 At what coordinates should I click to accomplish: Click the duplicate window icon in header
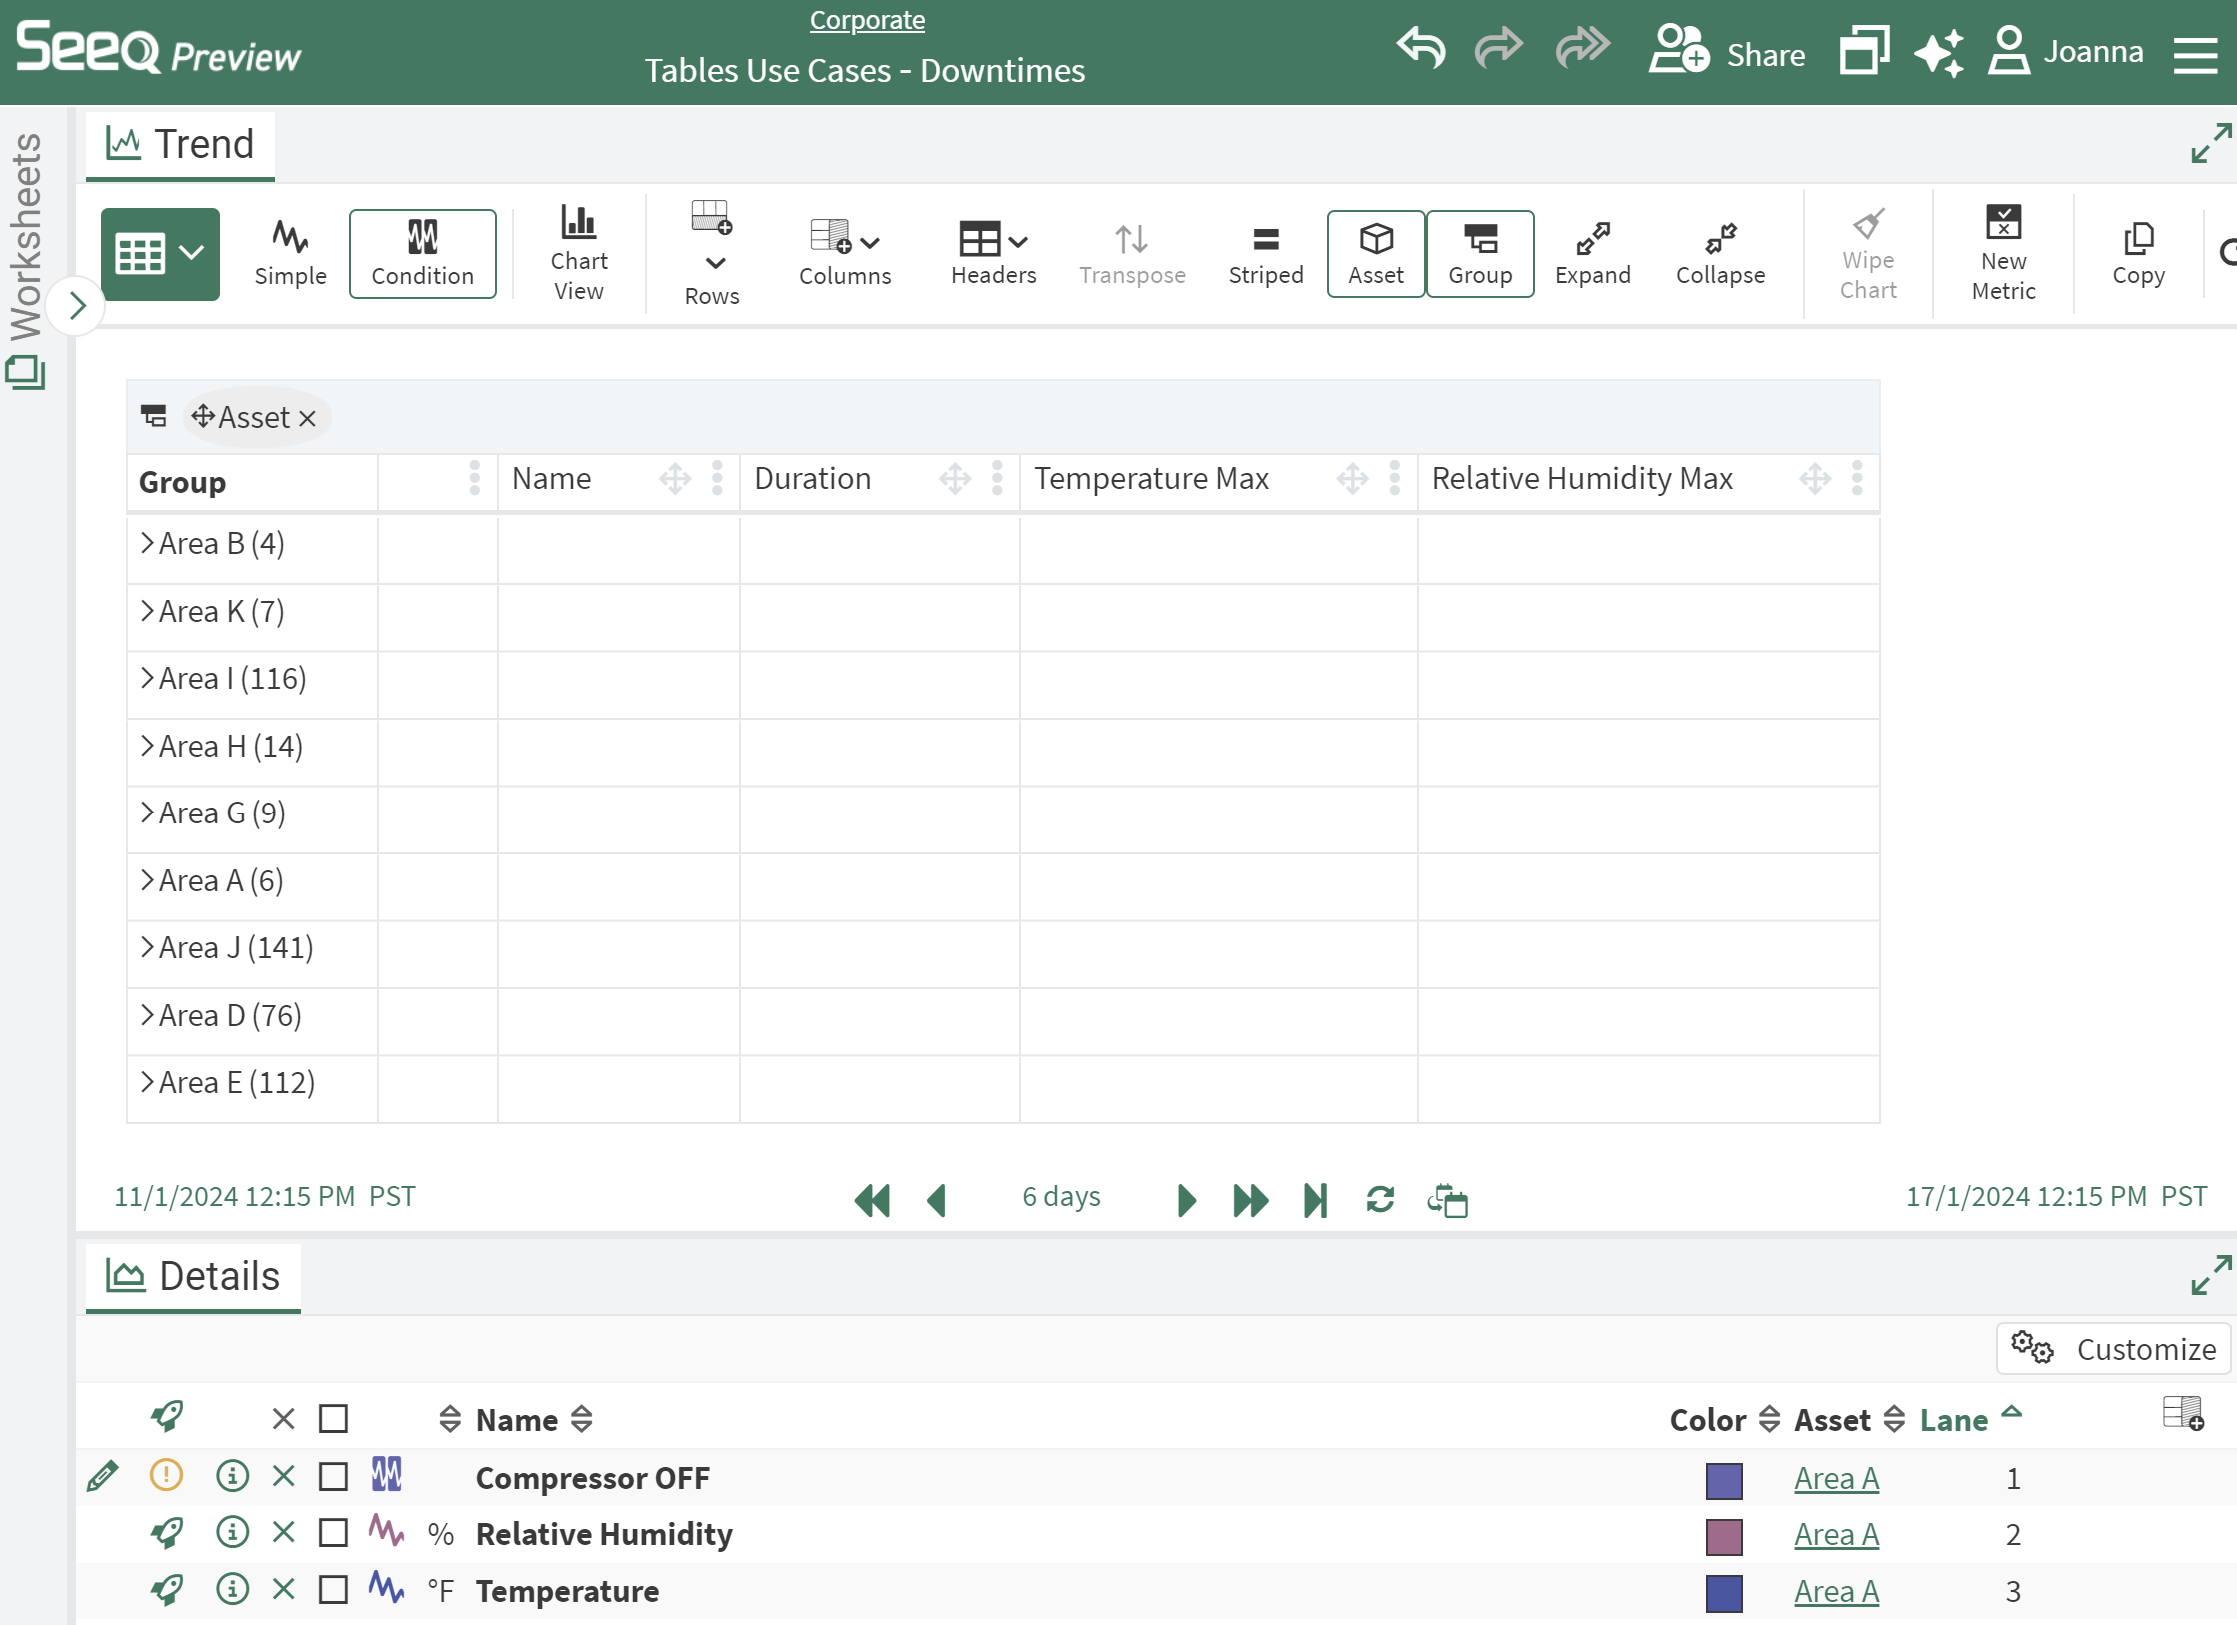1865,50
